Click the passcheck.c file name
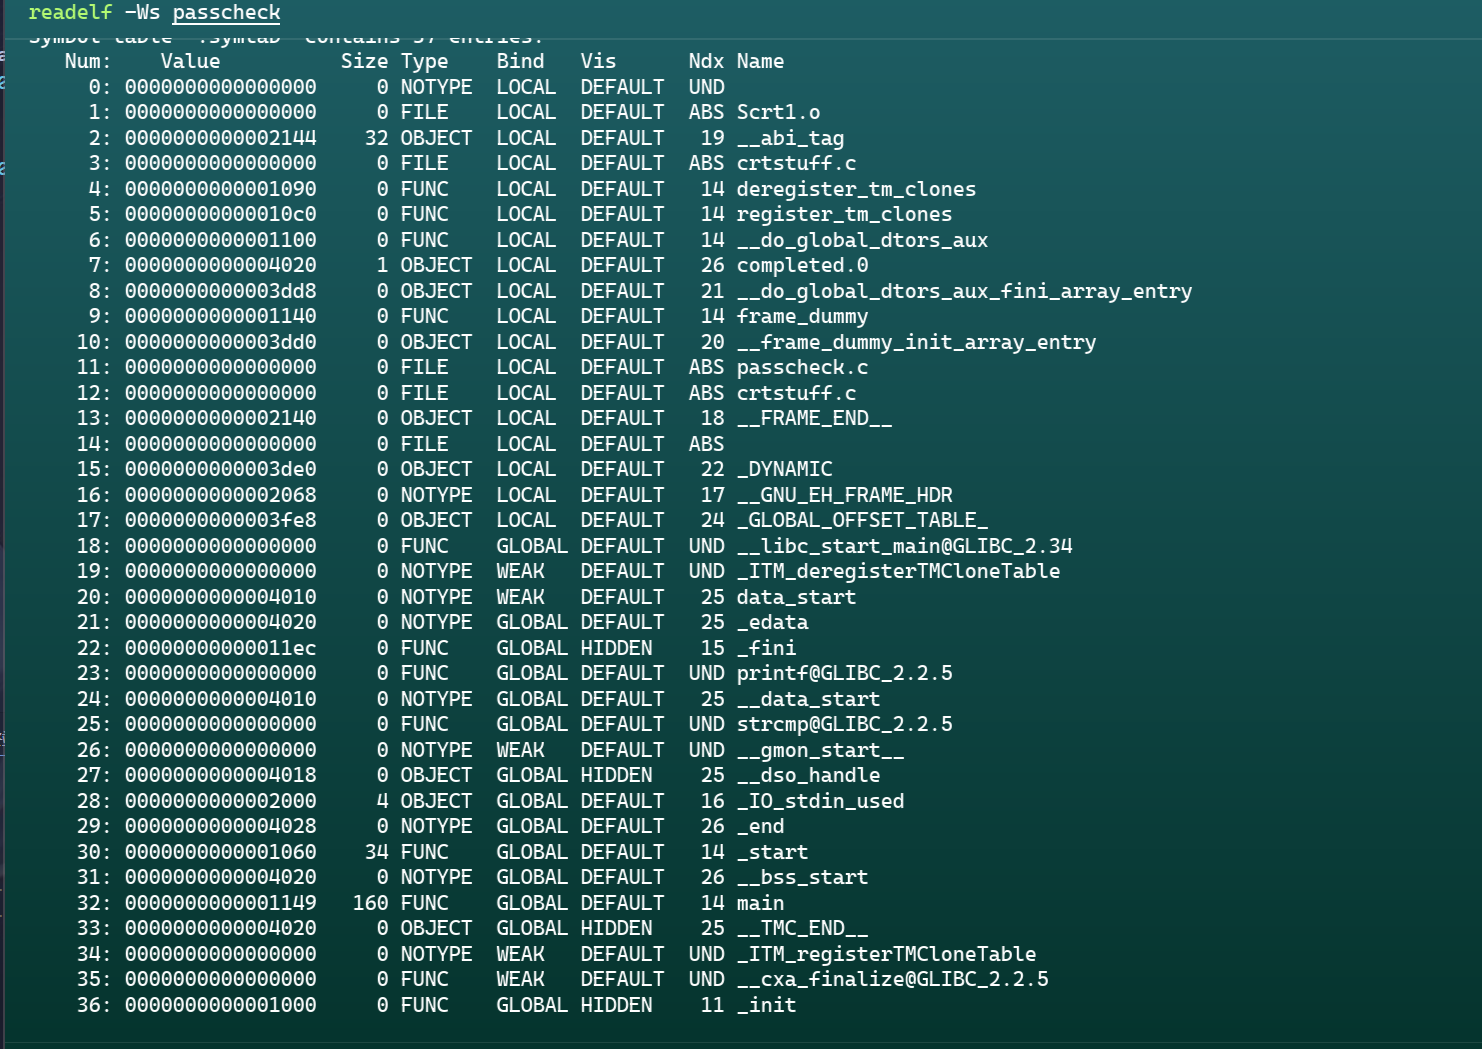This screenshot has height=1049, width=1482. pyautogui.click(x=802, y=368)
